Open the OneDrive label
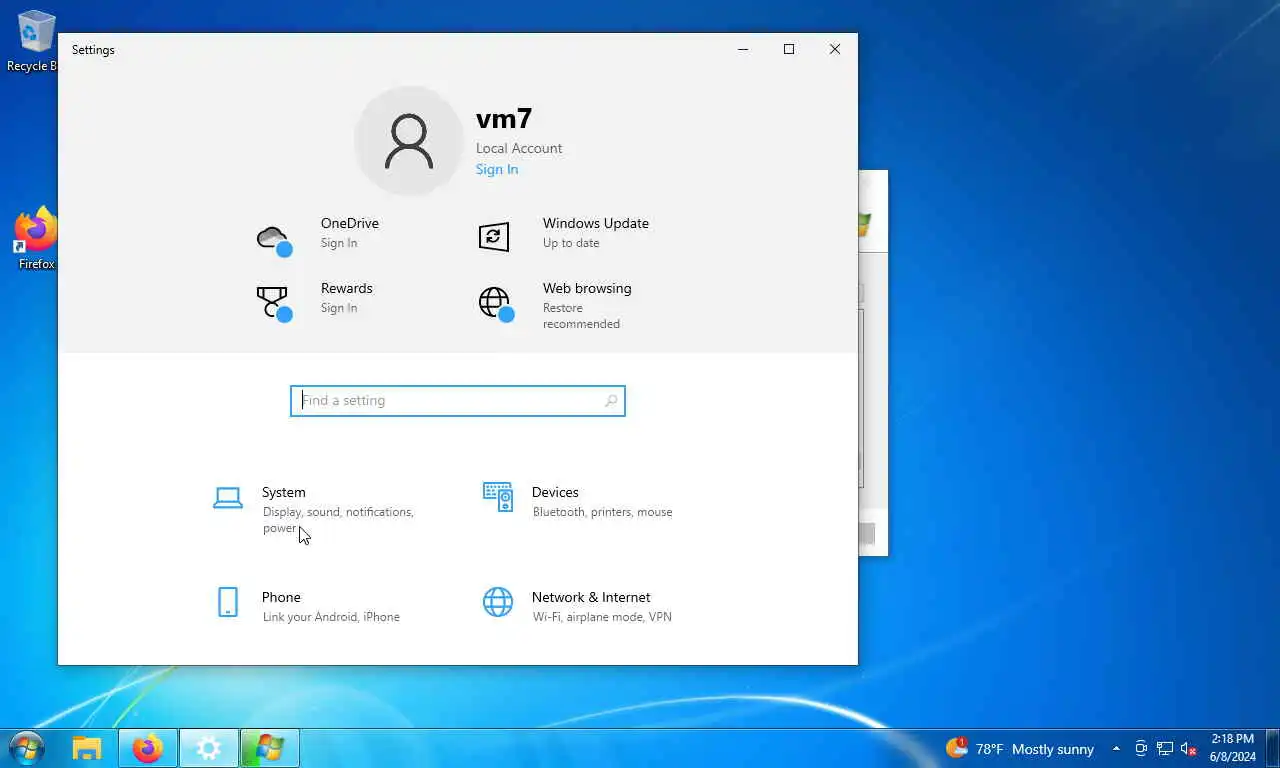The width and height of the screenshot is (1280, 768). (350, 223)
